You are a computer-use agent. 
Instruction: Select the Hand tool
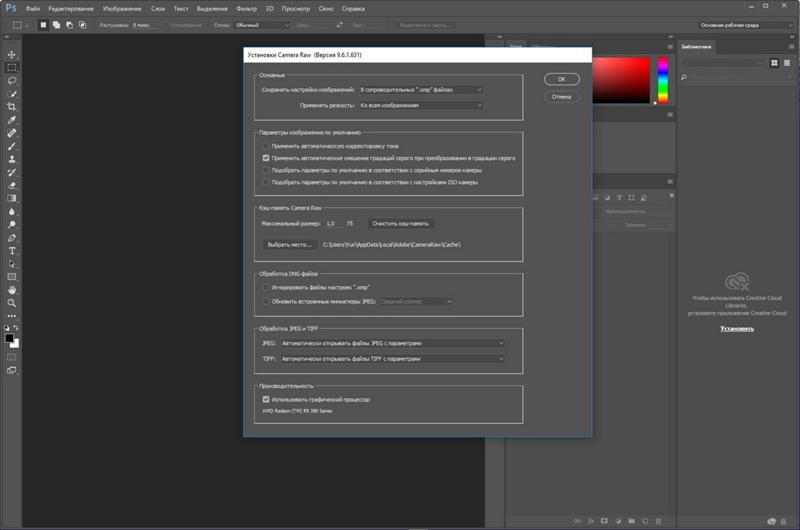pos(12,290)
